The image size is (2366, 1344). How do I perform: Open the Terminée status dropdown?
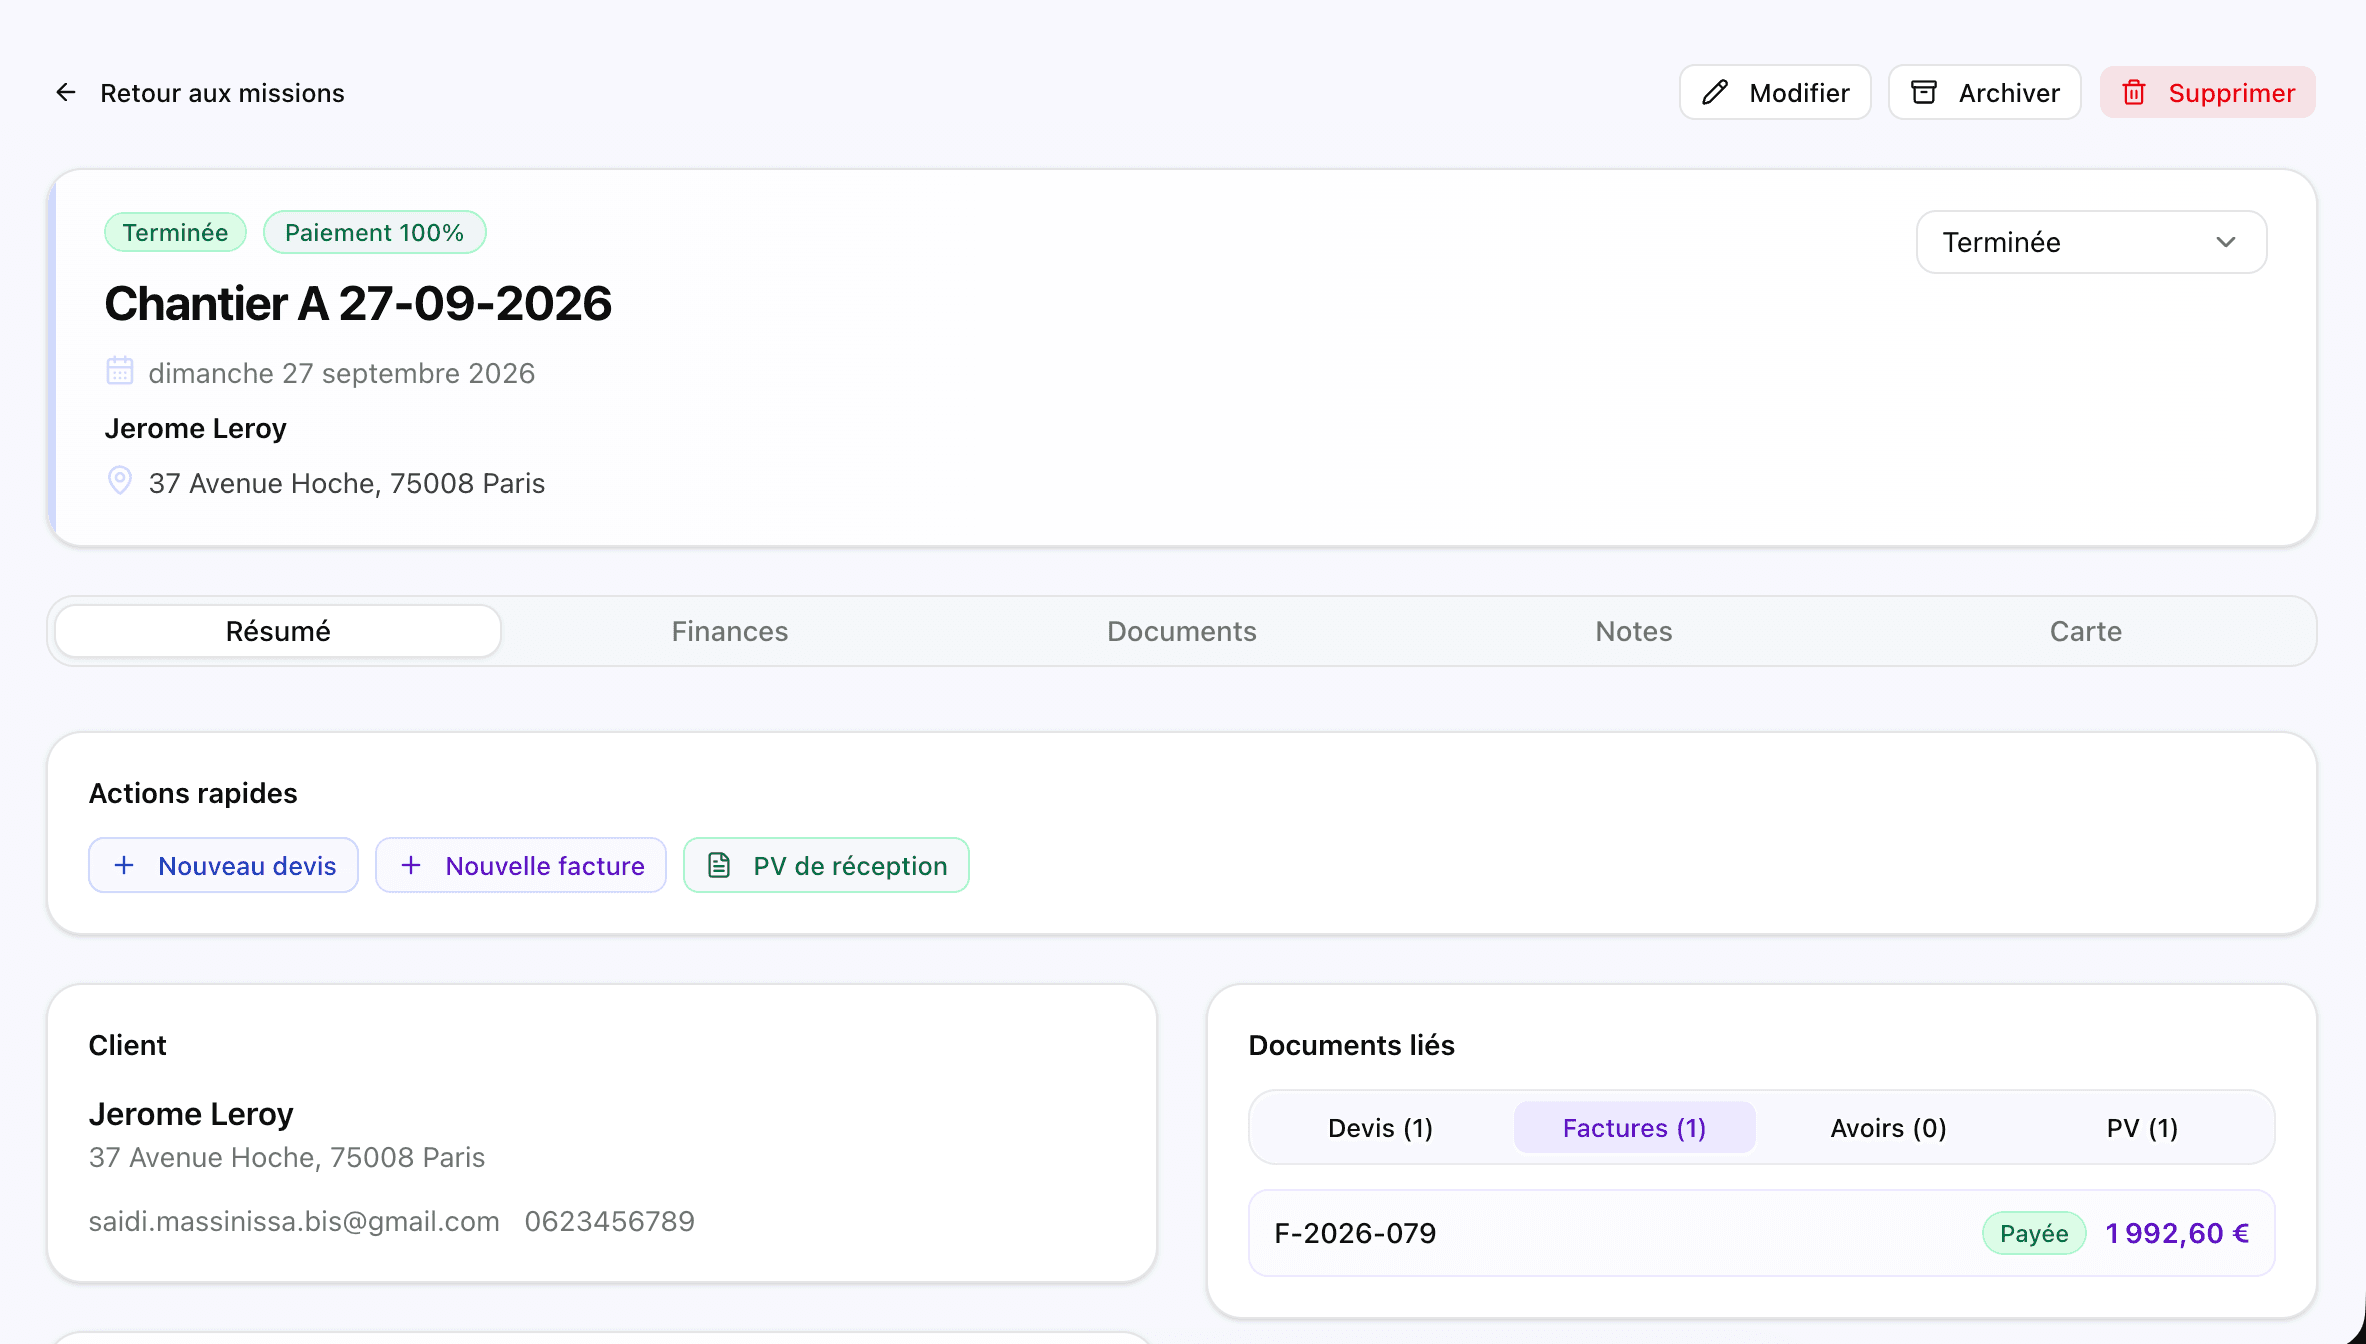click(2091, 242)
